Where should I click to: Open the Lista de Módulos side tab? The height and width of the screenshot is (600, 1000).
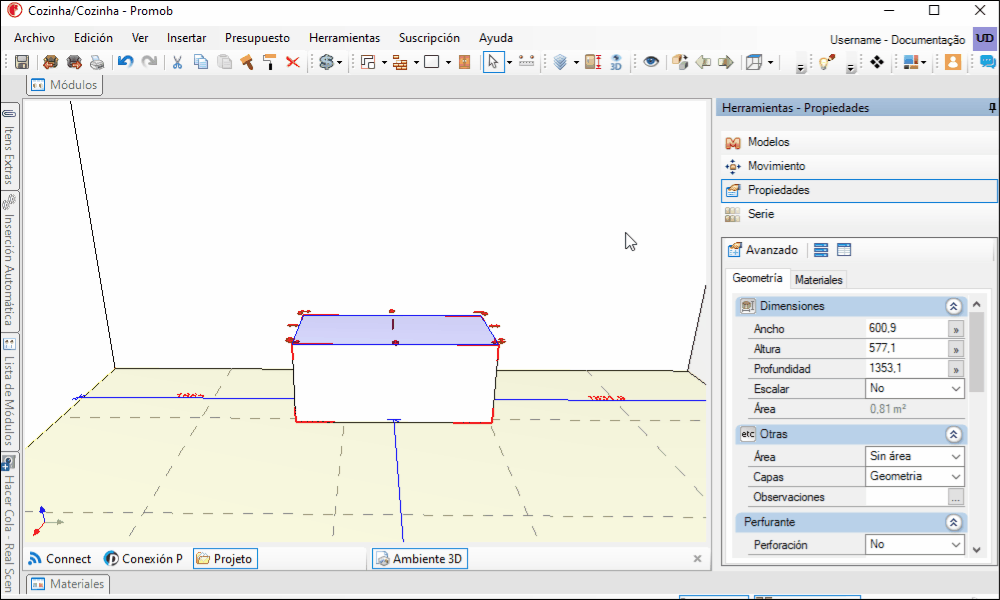[10, 391]
